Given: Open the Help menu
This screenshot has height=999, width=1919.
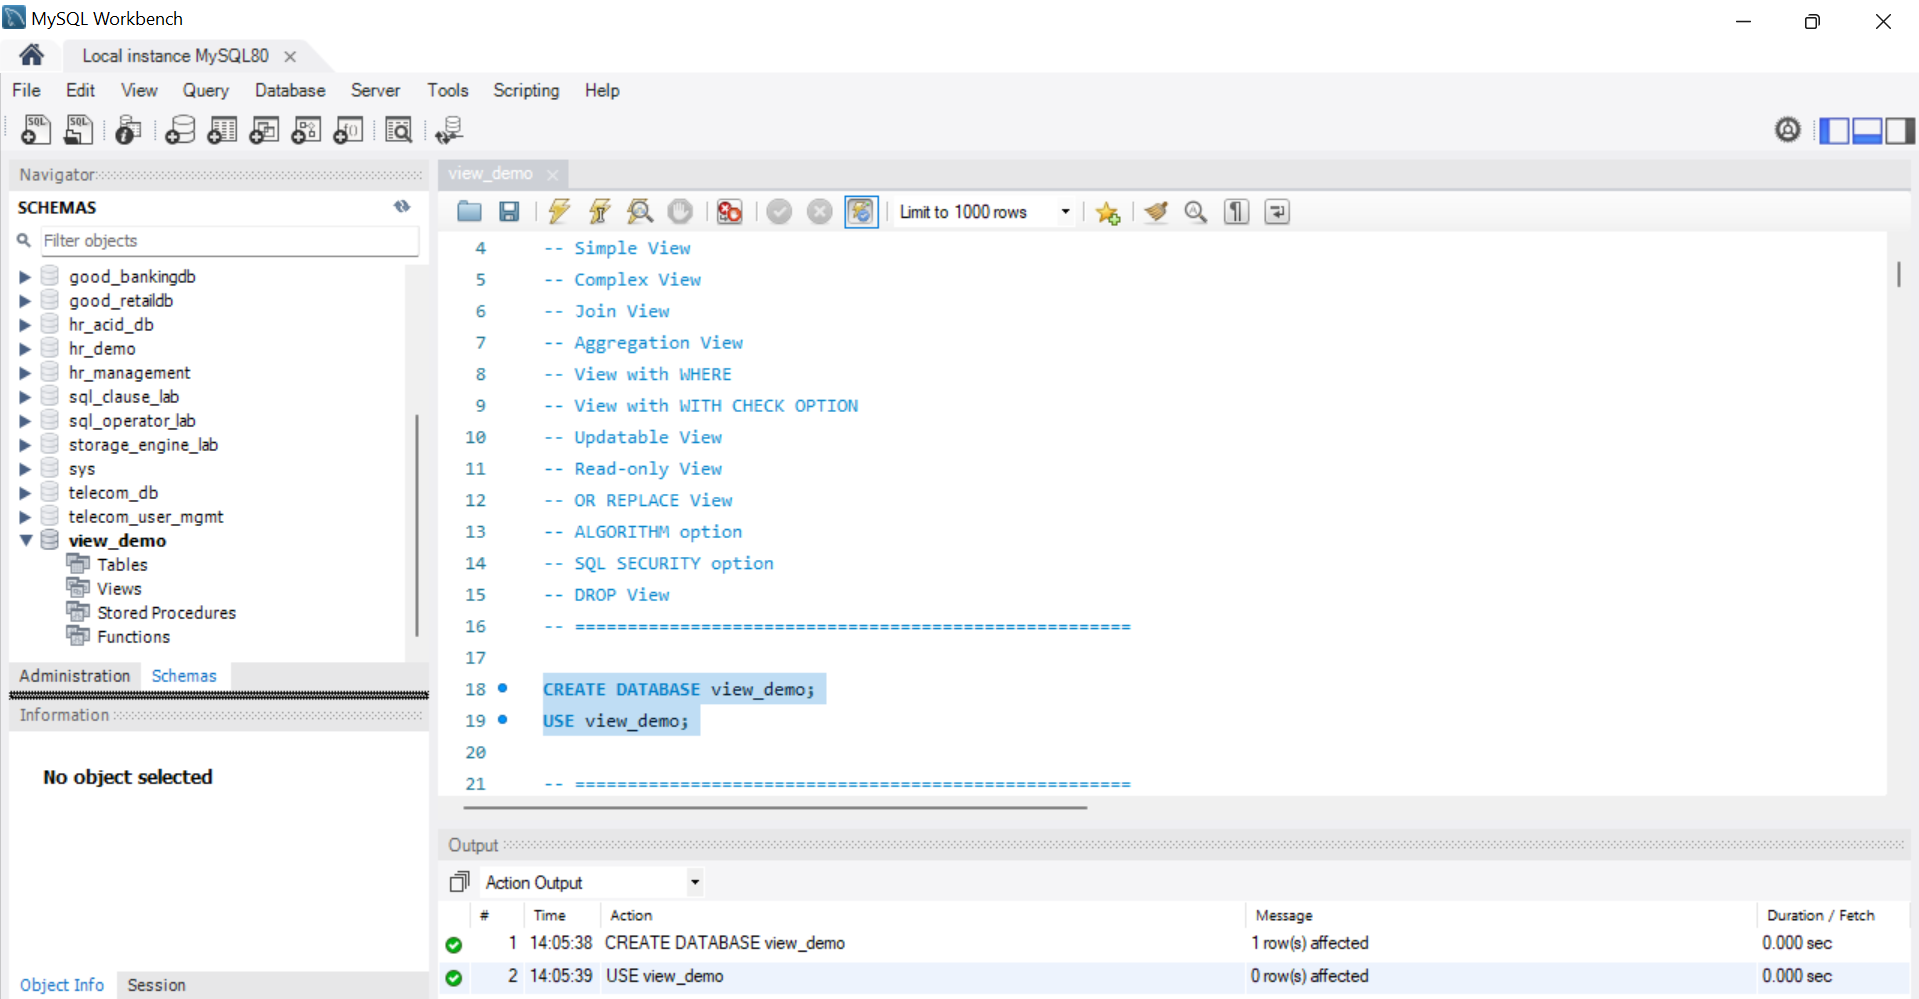Looking at the screenshot, I should click(x=602, y=90).
